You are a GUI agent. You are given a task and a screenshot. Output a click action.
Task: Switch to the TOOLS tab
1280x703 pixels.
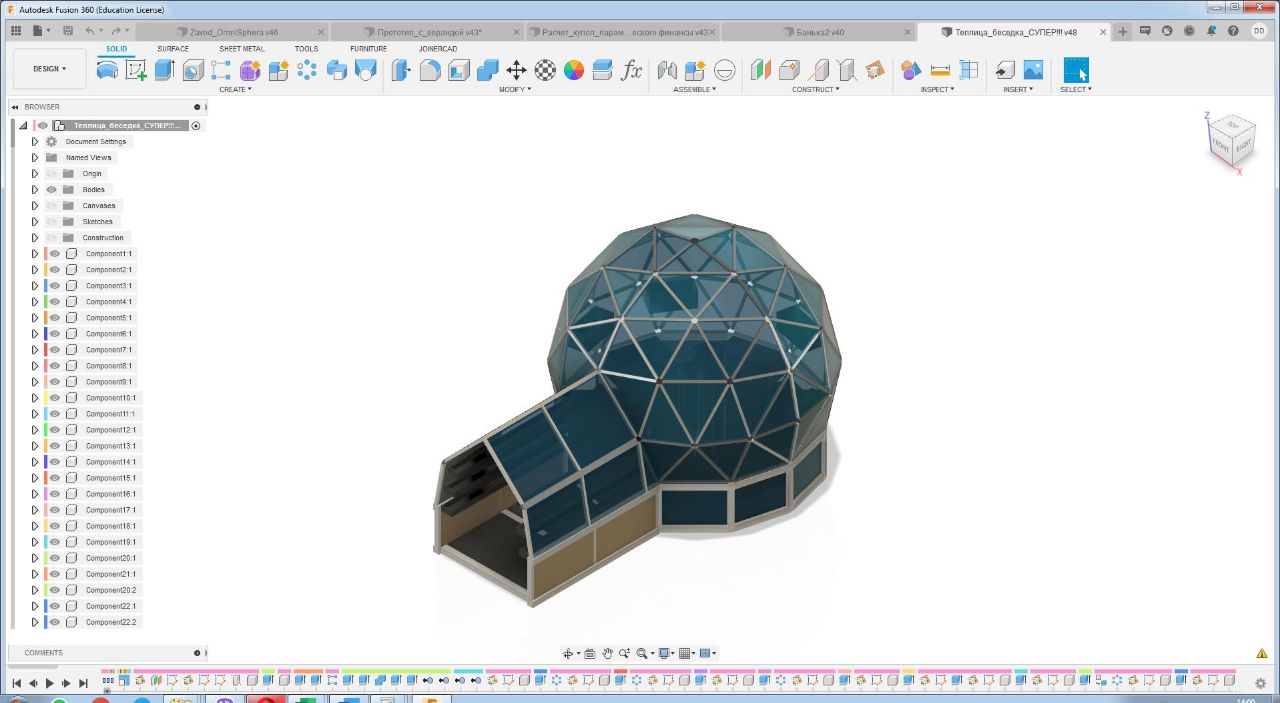tap(306, 48)
